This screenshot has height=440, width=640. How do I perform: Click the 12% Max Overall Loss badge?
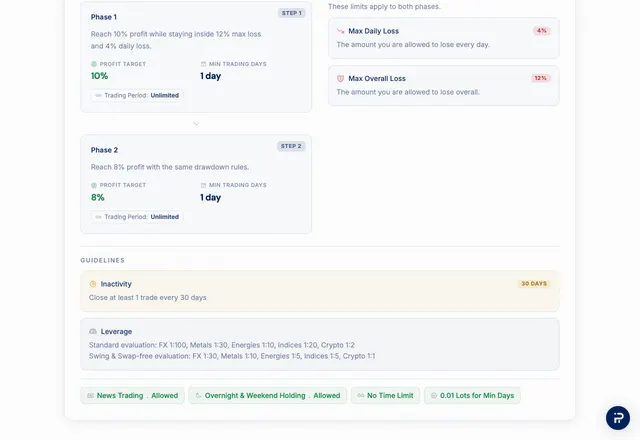pos(541,78)
